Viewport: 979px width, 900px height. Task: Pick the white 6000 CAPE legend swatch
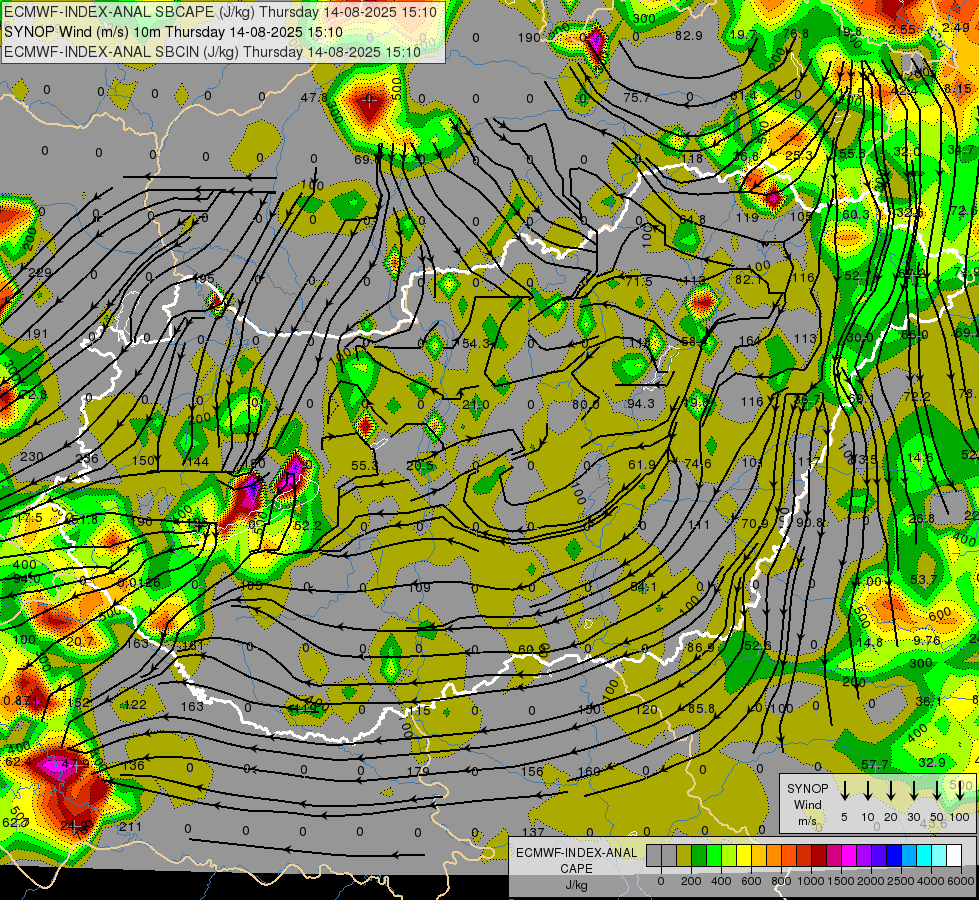[954, 856]
